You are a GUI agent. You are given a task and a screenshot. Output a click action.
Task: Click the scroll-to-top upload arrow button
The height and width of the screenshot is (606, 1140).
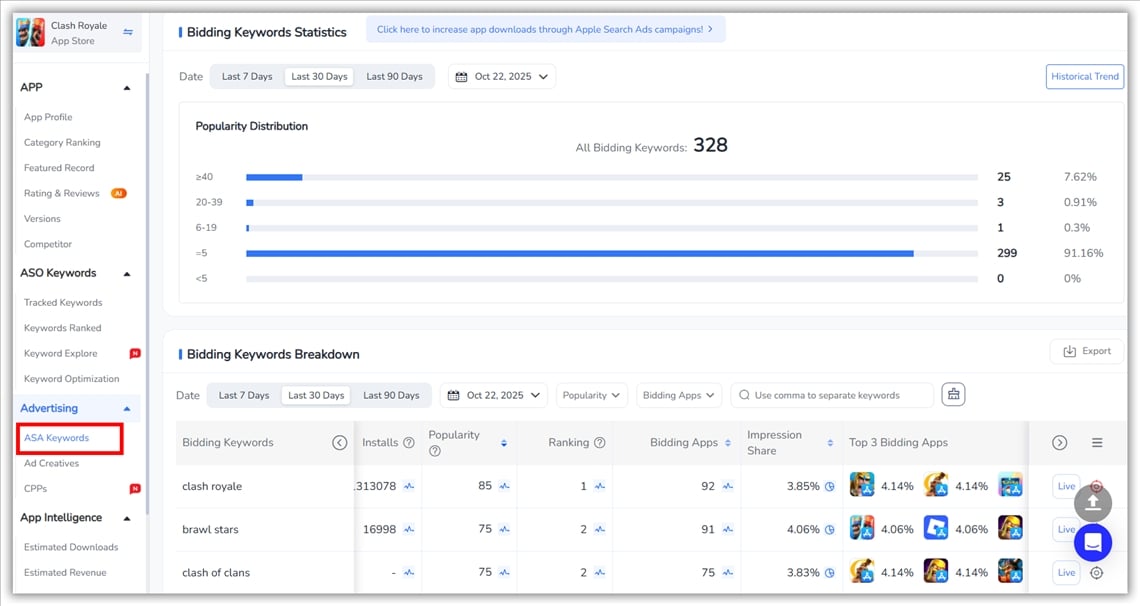tap(1092, 502)
